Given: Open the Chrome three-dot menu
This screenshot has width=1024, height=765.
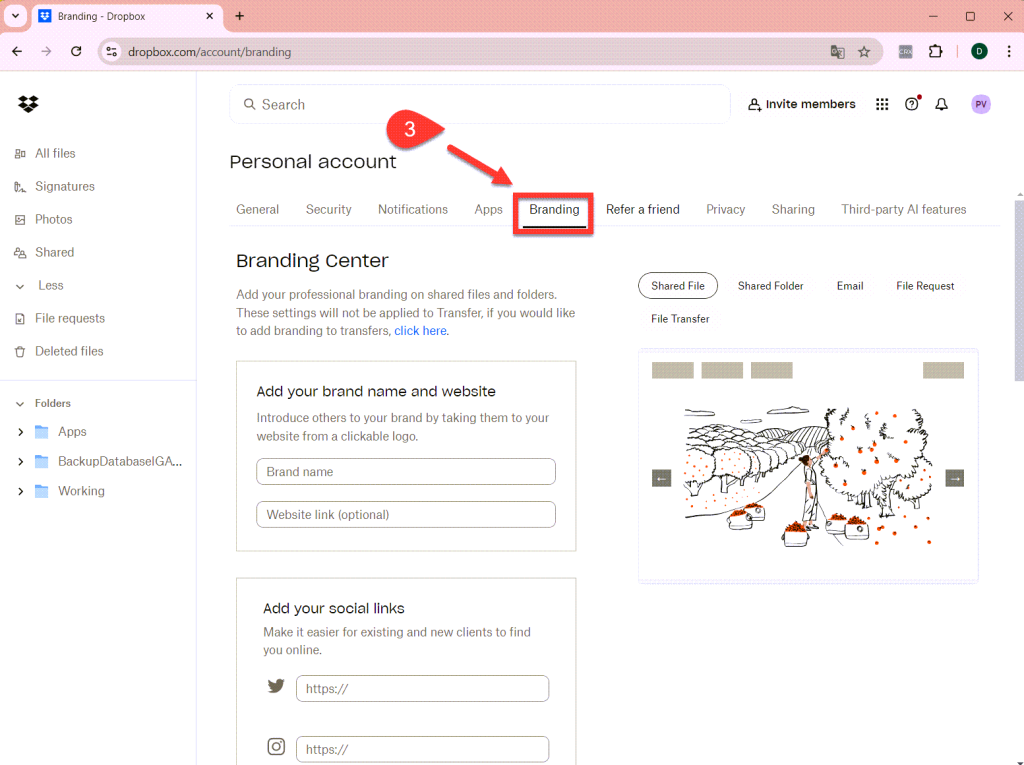Looking at the screenshot, I should (x=1009, y=52).
